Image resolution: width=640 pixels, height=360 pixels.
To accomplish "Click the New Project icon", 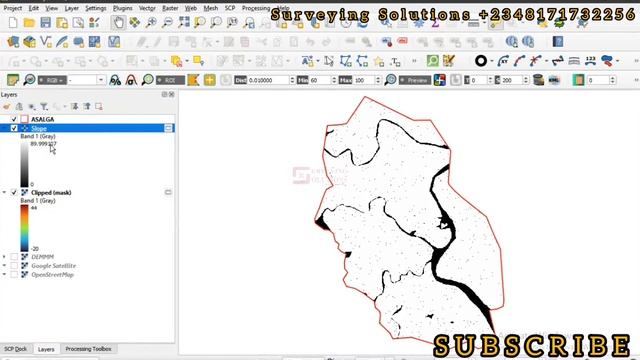I will pyautogui.click(x=13, y=22).
